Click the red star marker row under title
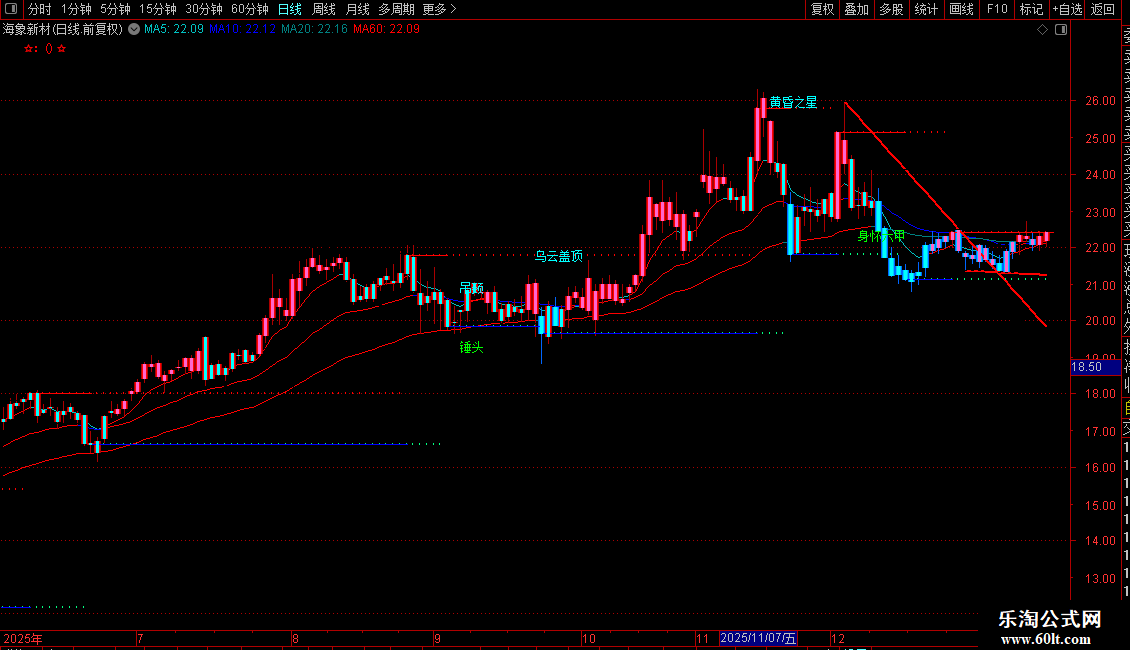 [45, 49]
